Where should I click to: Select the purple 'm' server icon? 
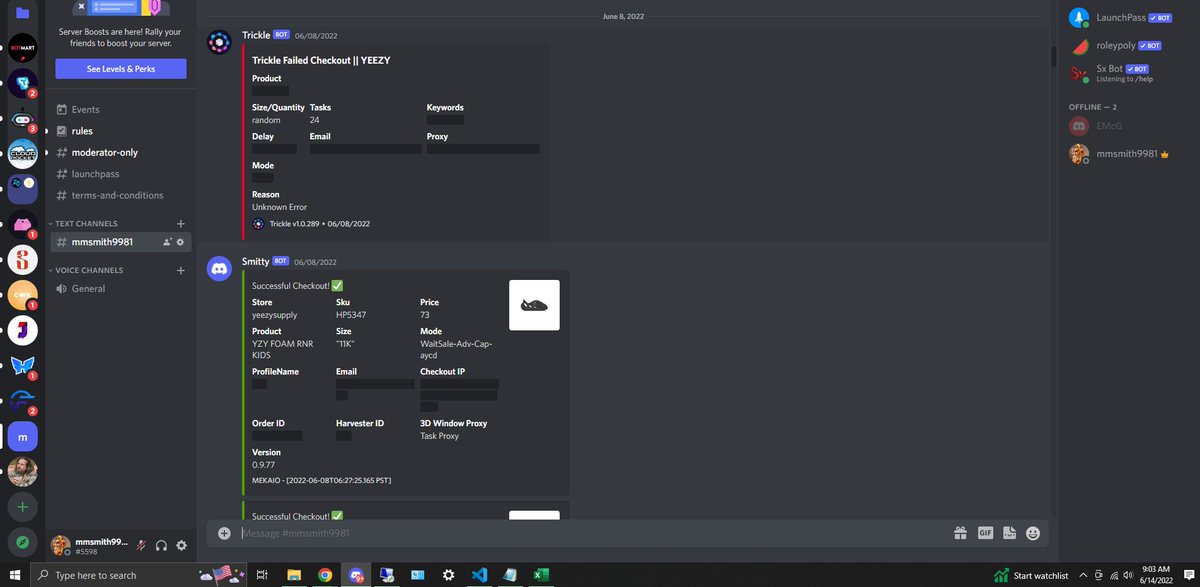[x=22, y=437]
